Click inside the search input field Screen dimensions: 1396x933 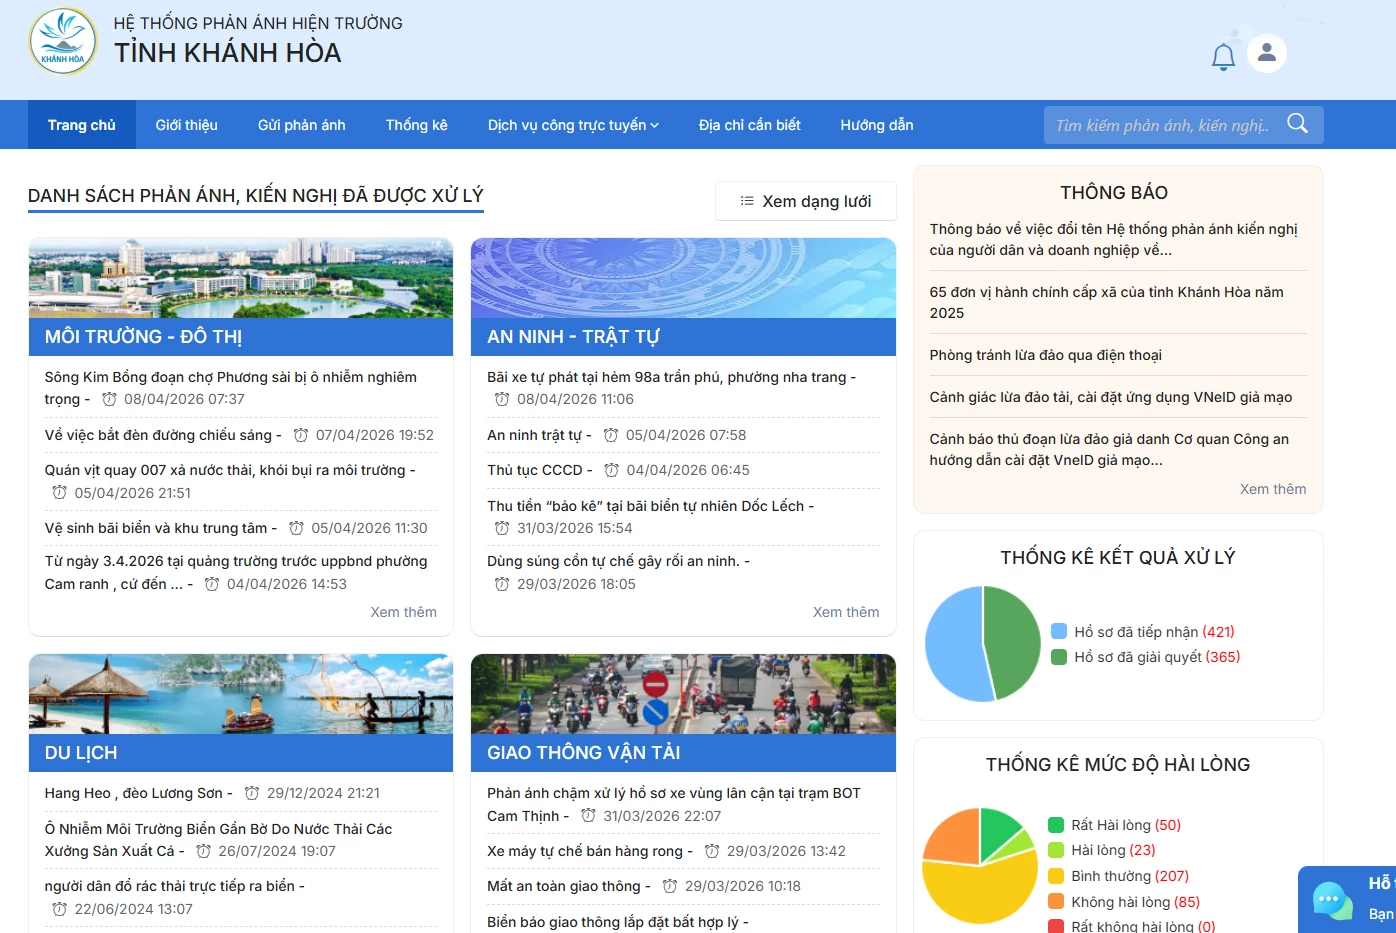[1160, 124]
